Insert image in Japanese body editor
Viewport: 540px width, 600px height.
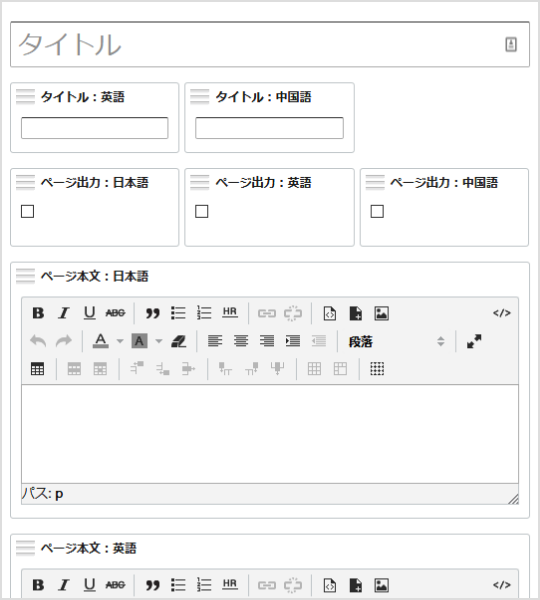382,313
